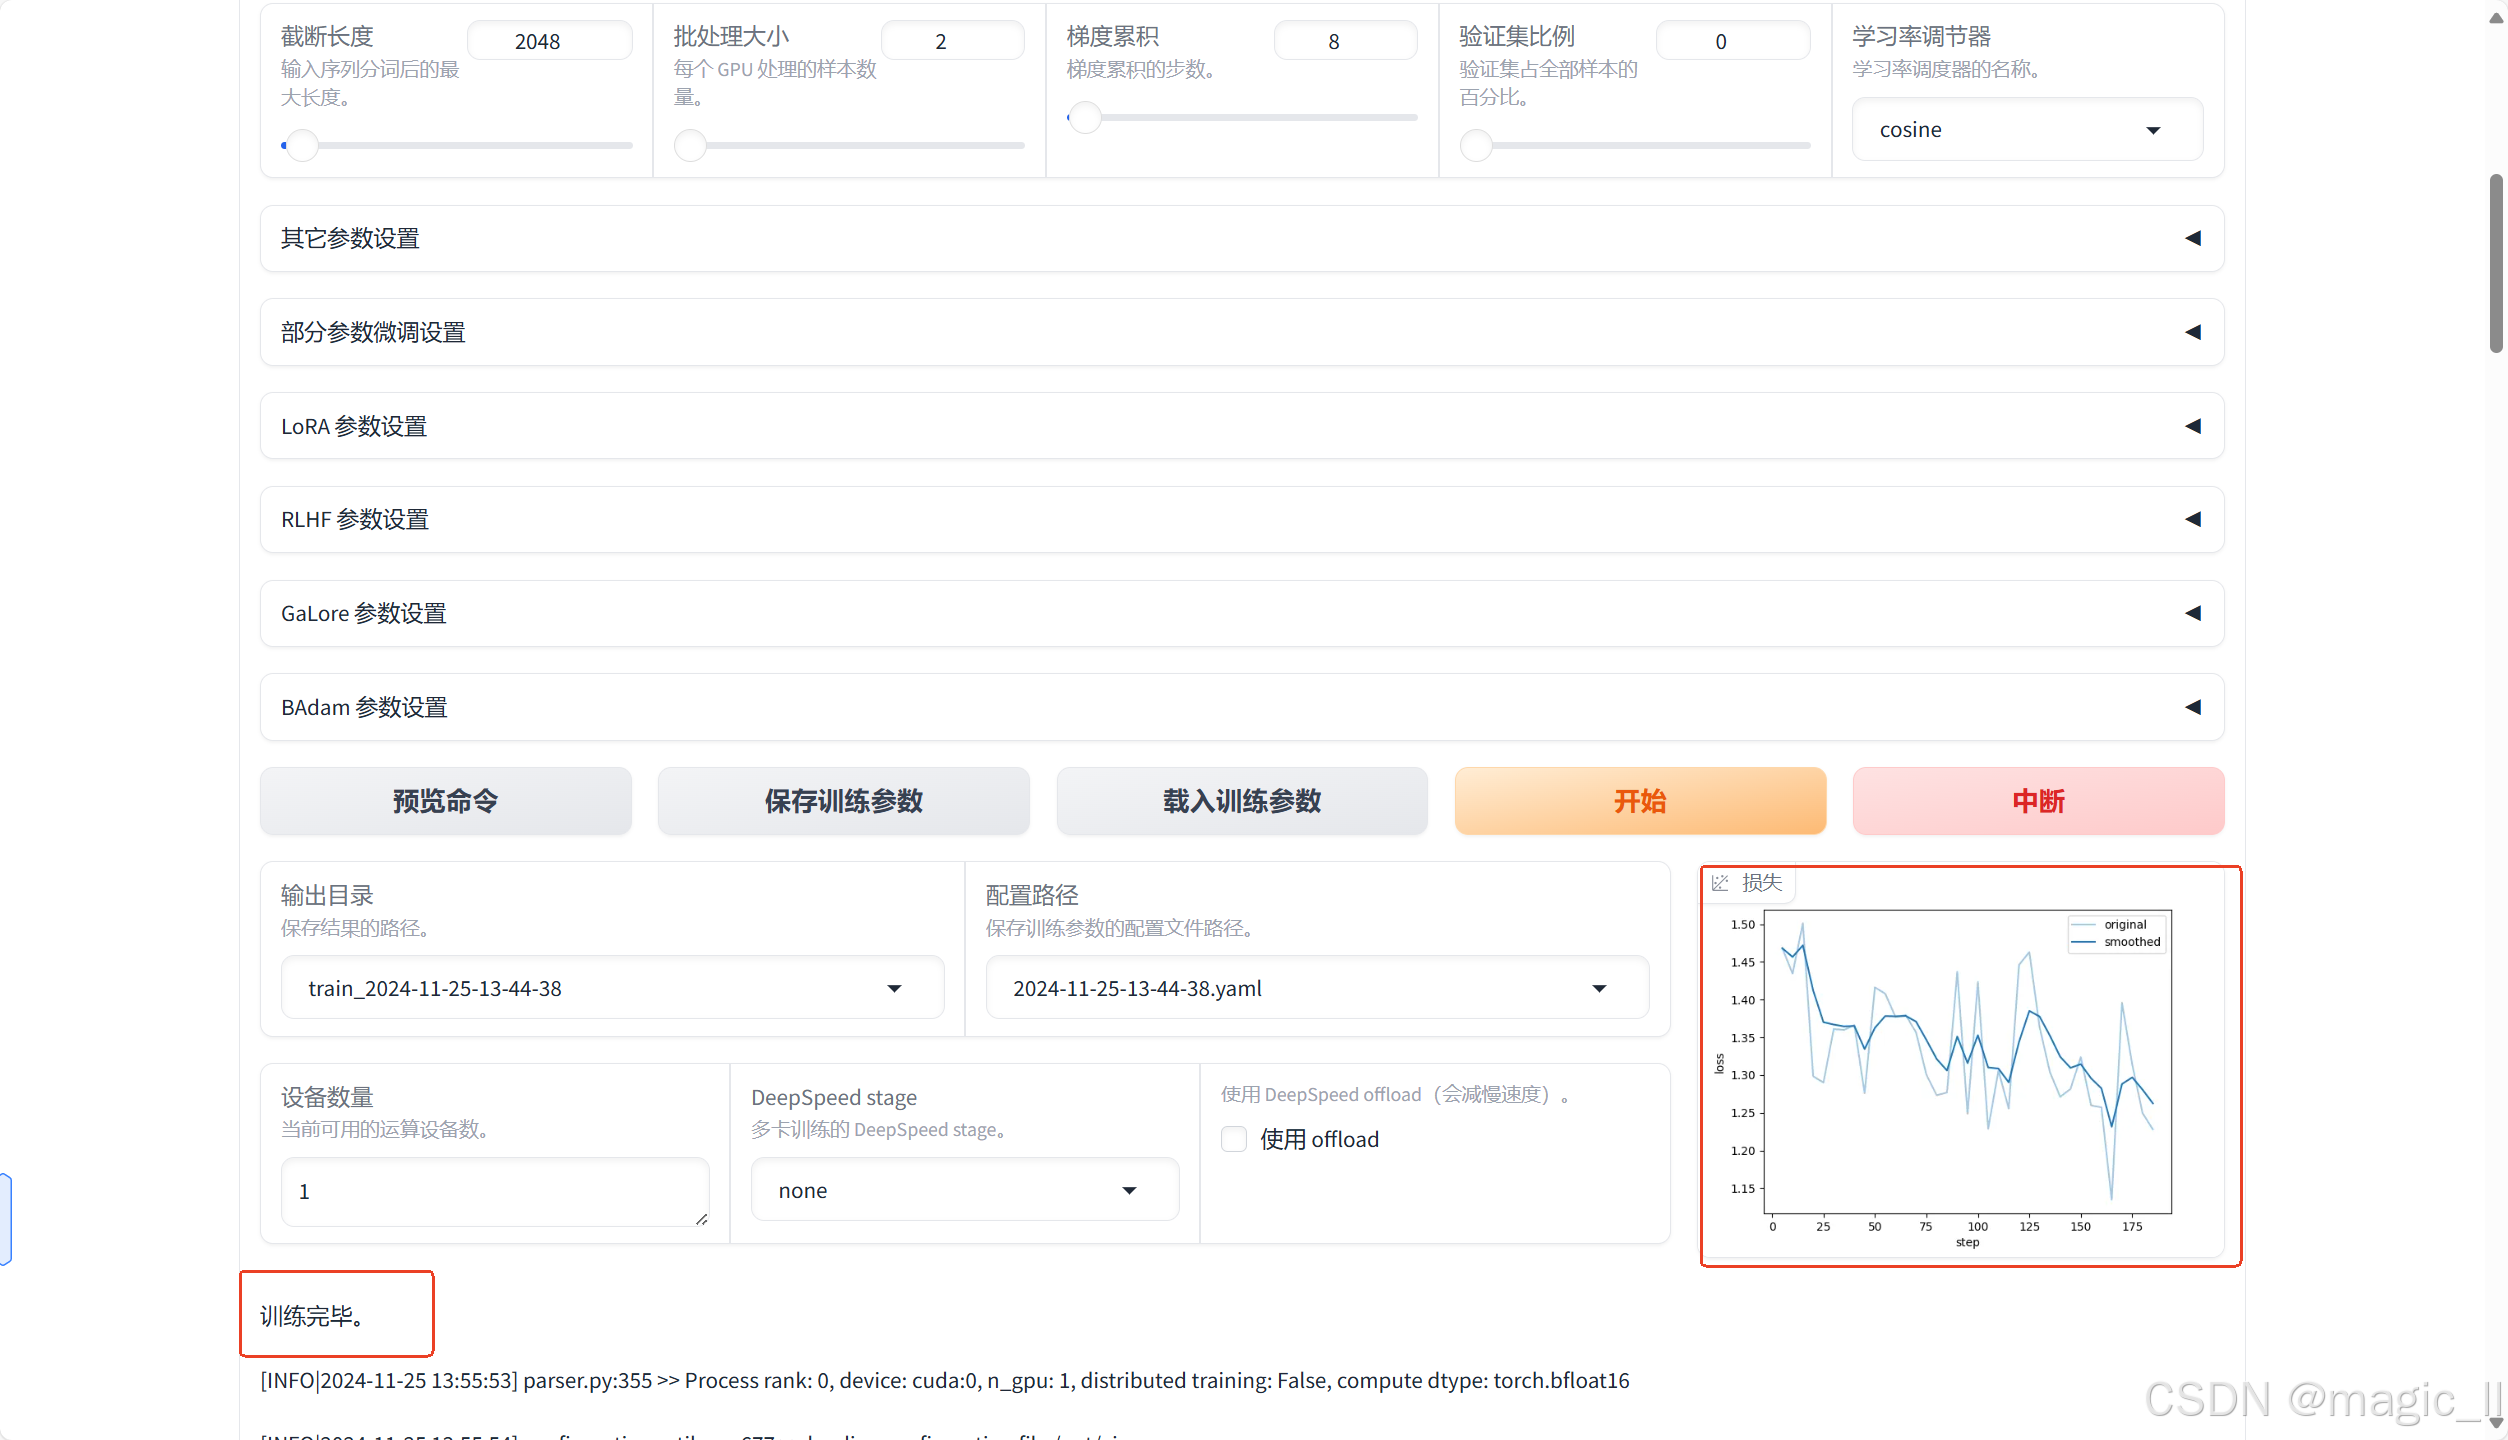Start training with the 开始 button
Viewport: 2508px width, 1440px height.
pyautogui.click(x=1640, y=801)
